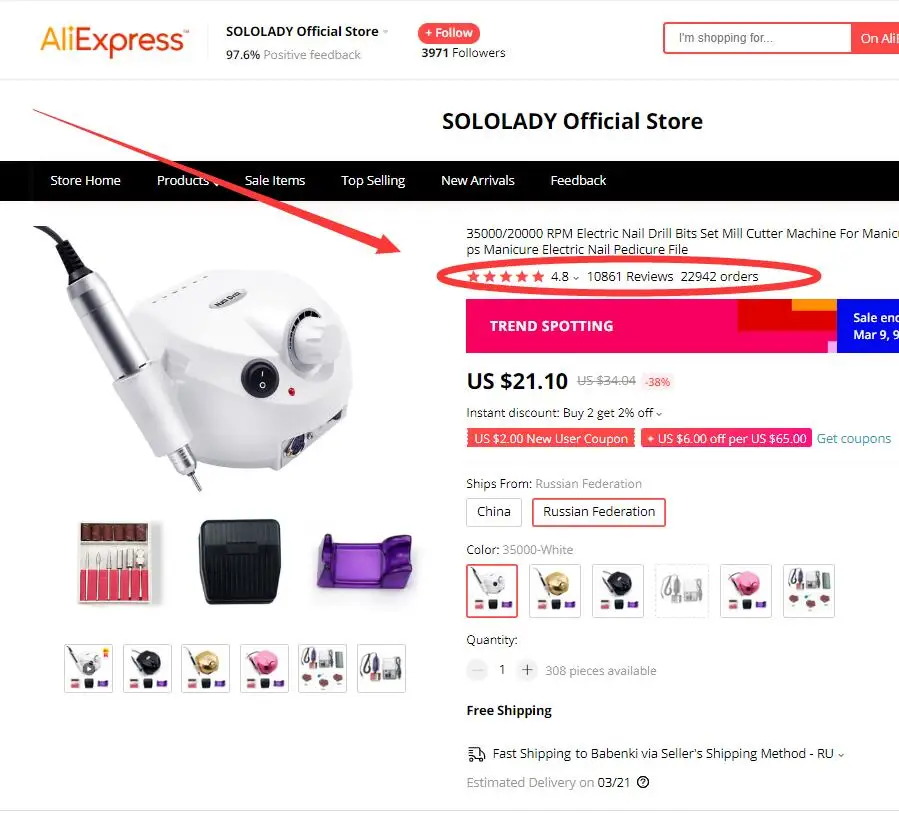This screenshot has height=814, width=899.
Task: Click the shipping truck icon
Action: 476,754
